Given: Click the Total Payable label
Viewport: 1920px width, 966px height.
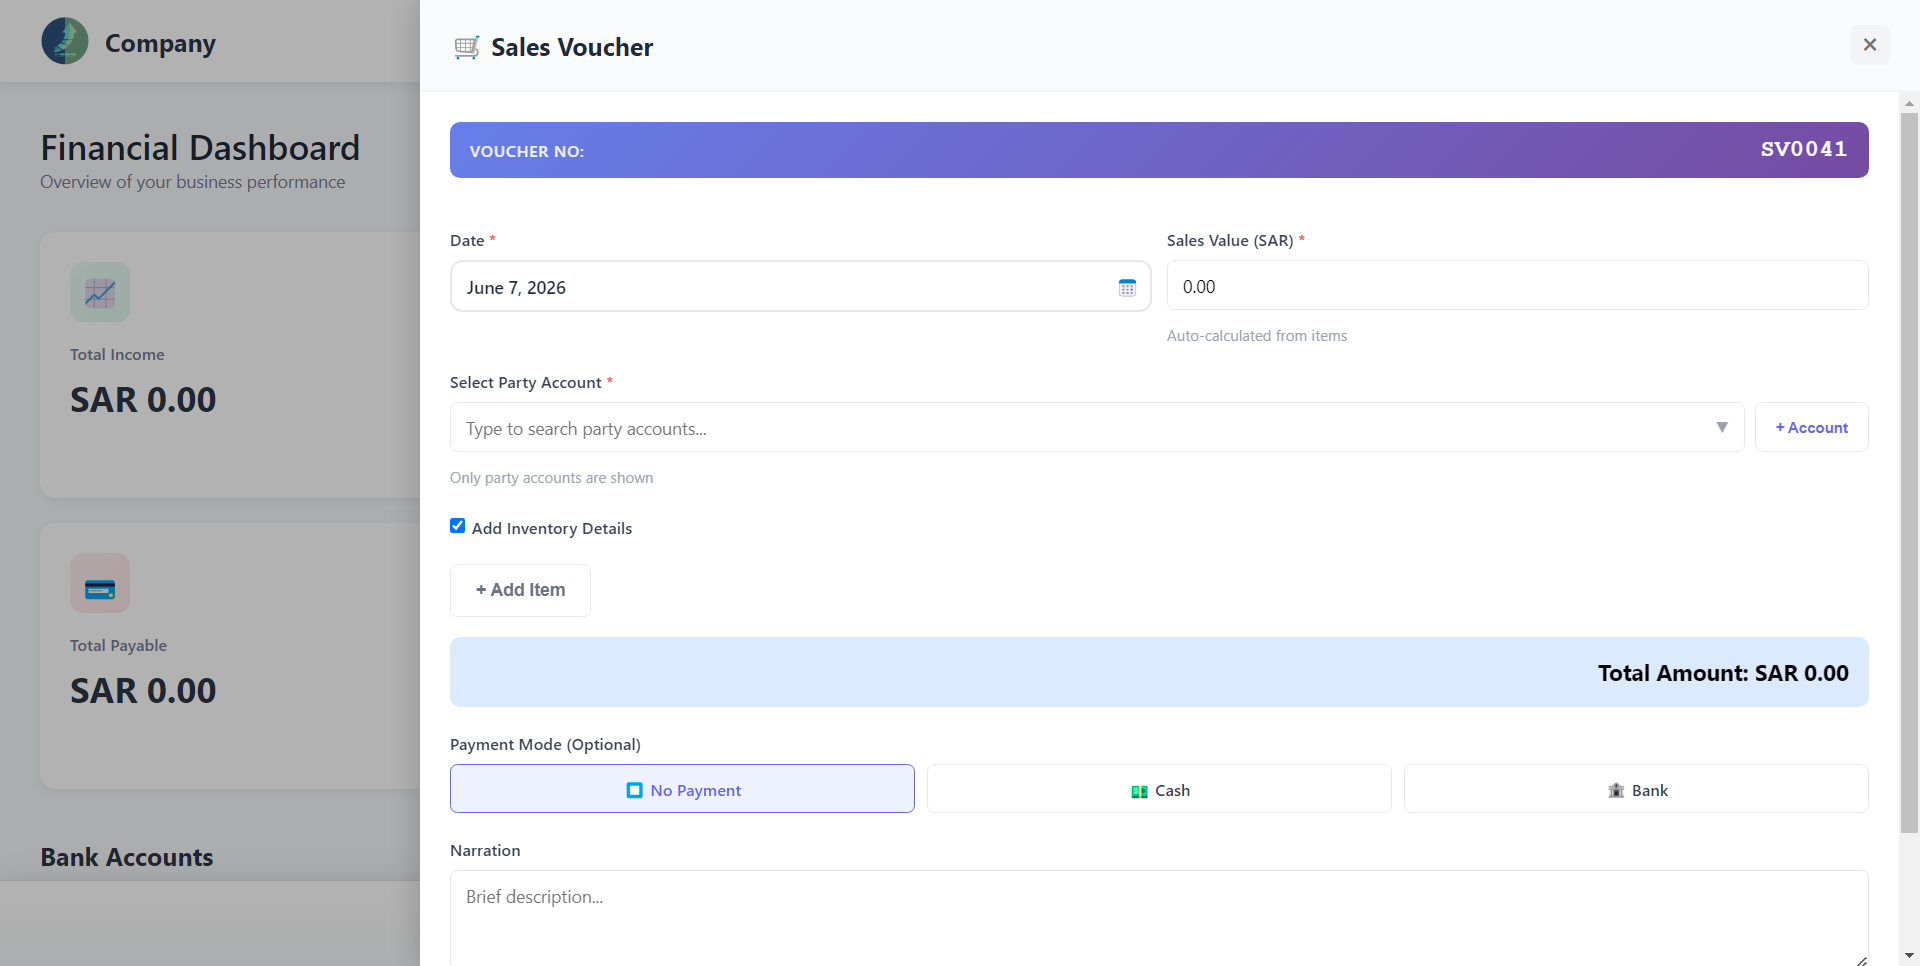Looking at the screenshot, I should coord(118,646).
